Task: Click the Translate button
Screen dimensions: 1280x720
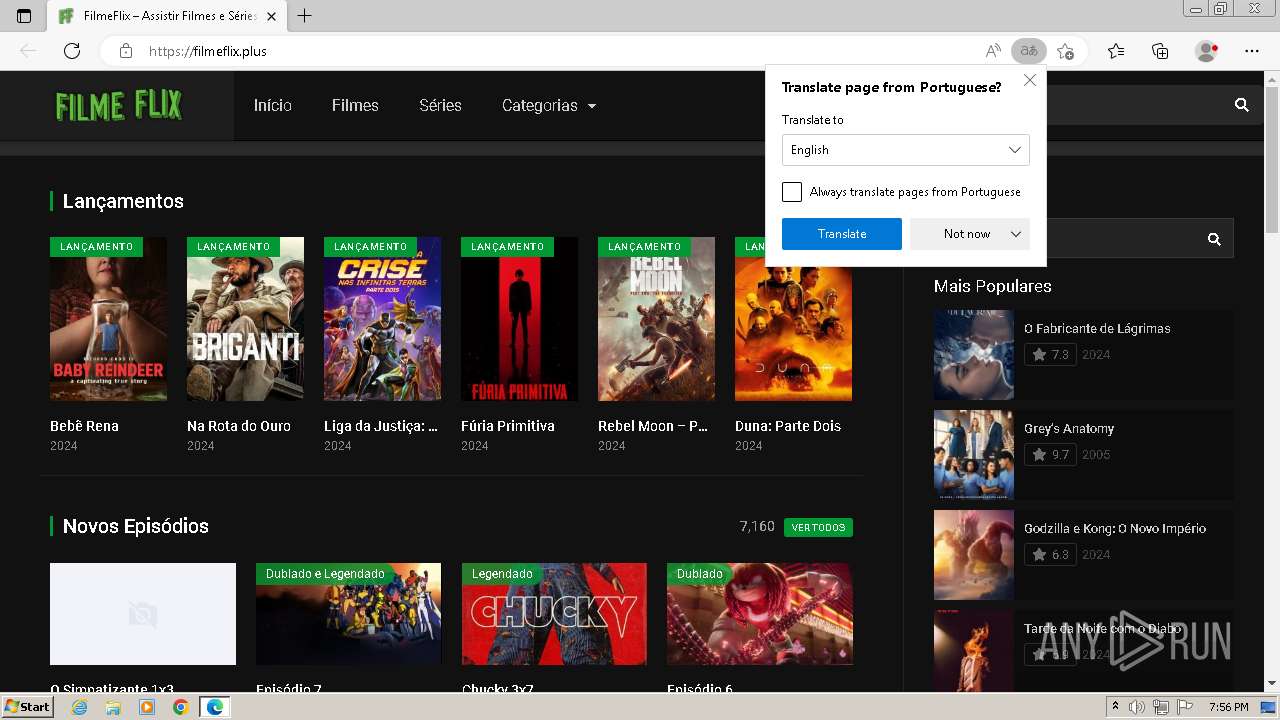Action: coord(842,234)
